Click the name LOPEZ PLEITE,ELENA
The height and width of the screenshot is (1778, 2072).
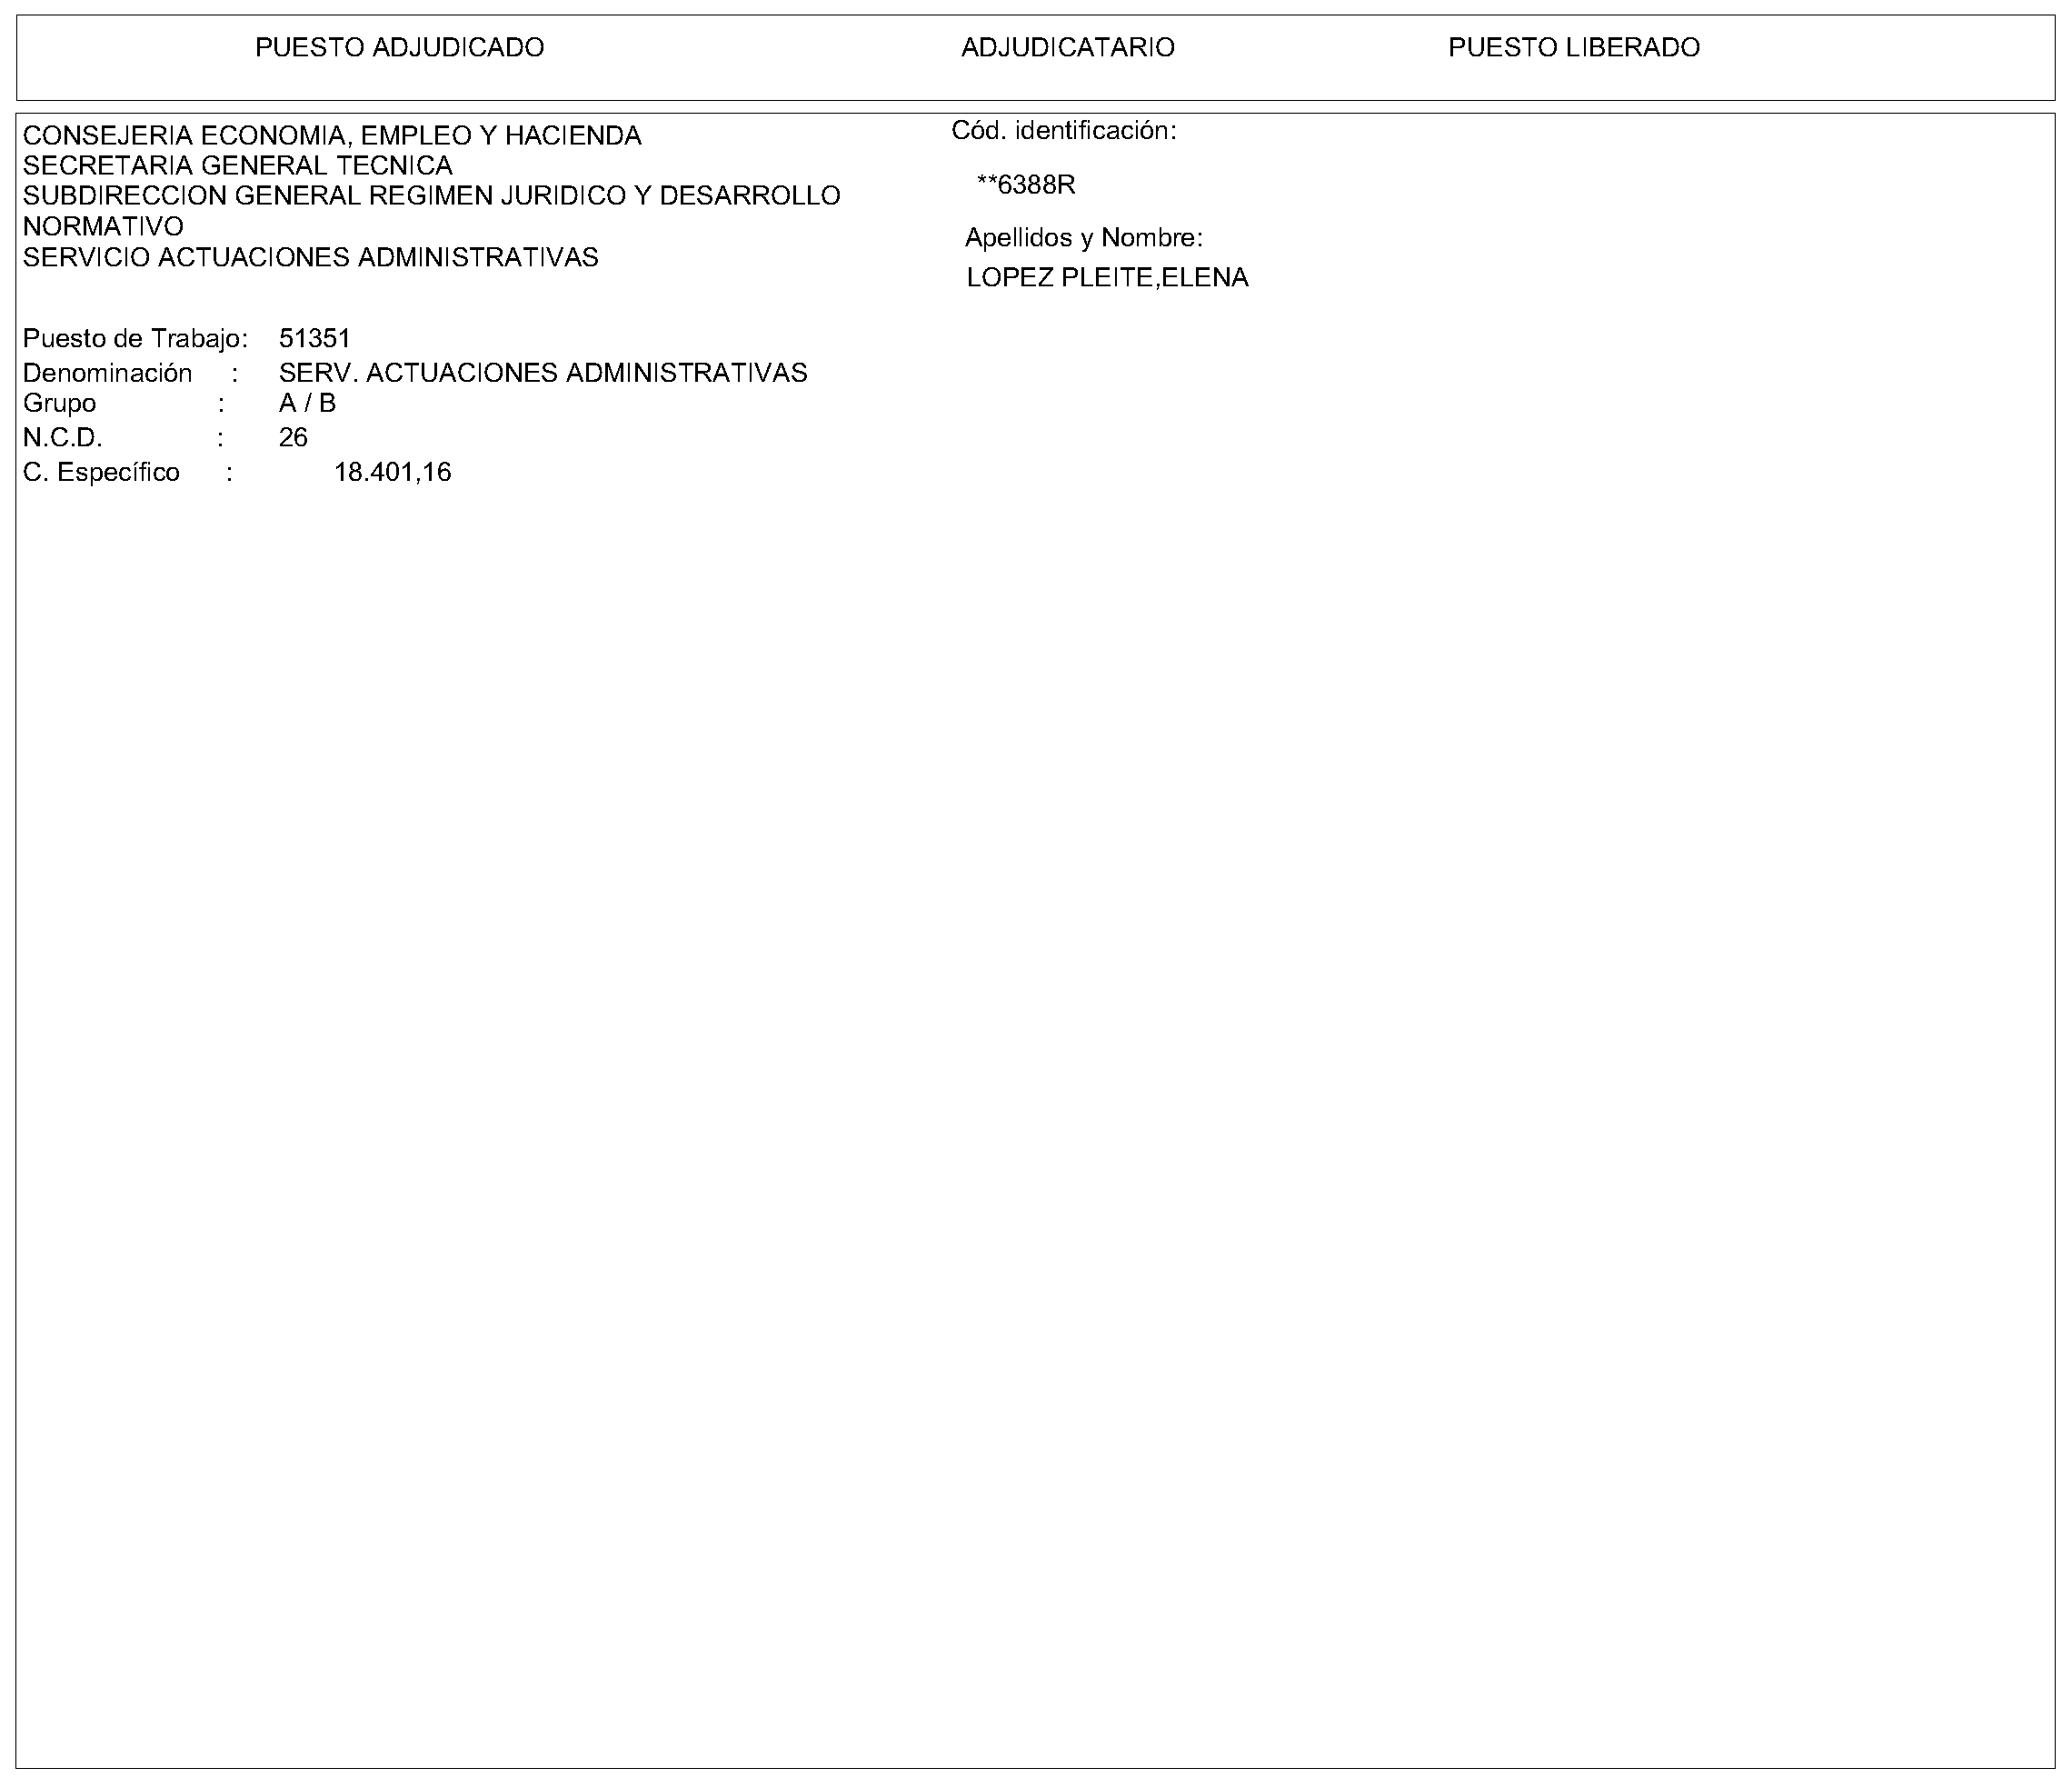1107,278
